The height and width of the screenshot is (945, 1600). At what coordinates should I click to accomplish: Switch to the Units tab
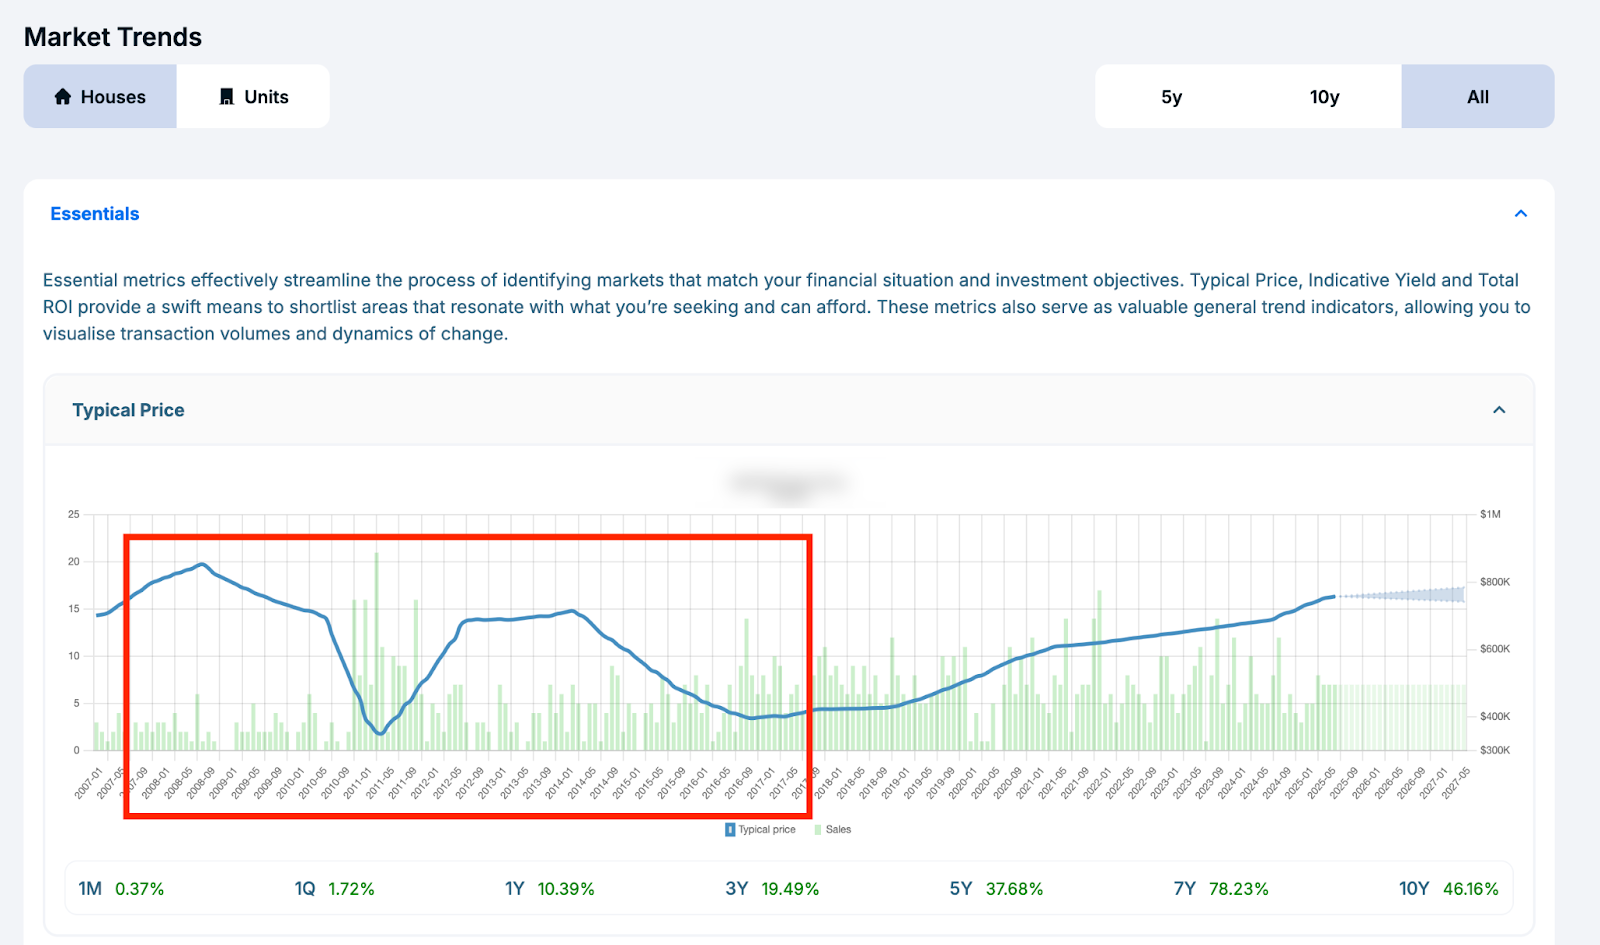point(253,97)
